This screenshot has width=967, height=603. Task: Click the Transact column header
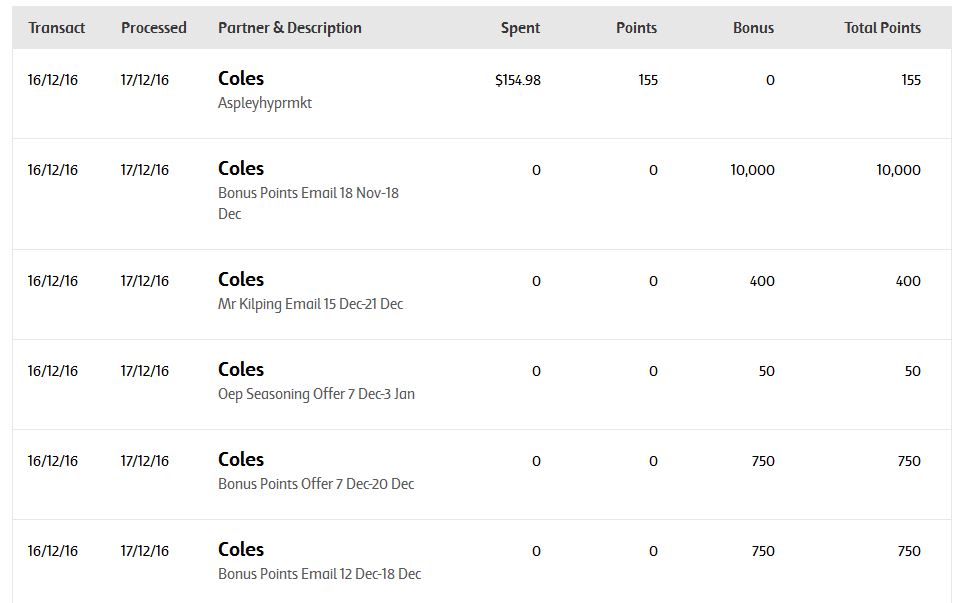(x=57, y=28)
